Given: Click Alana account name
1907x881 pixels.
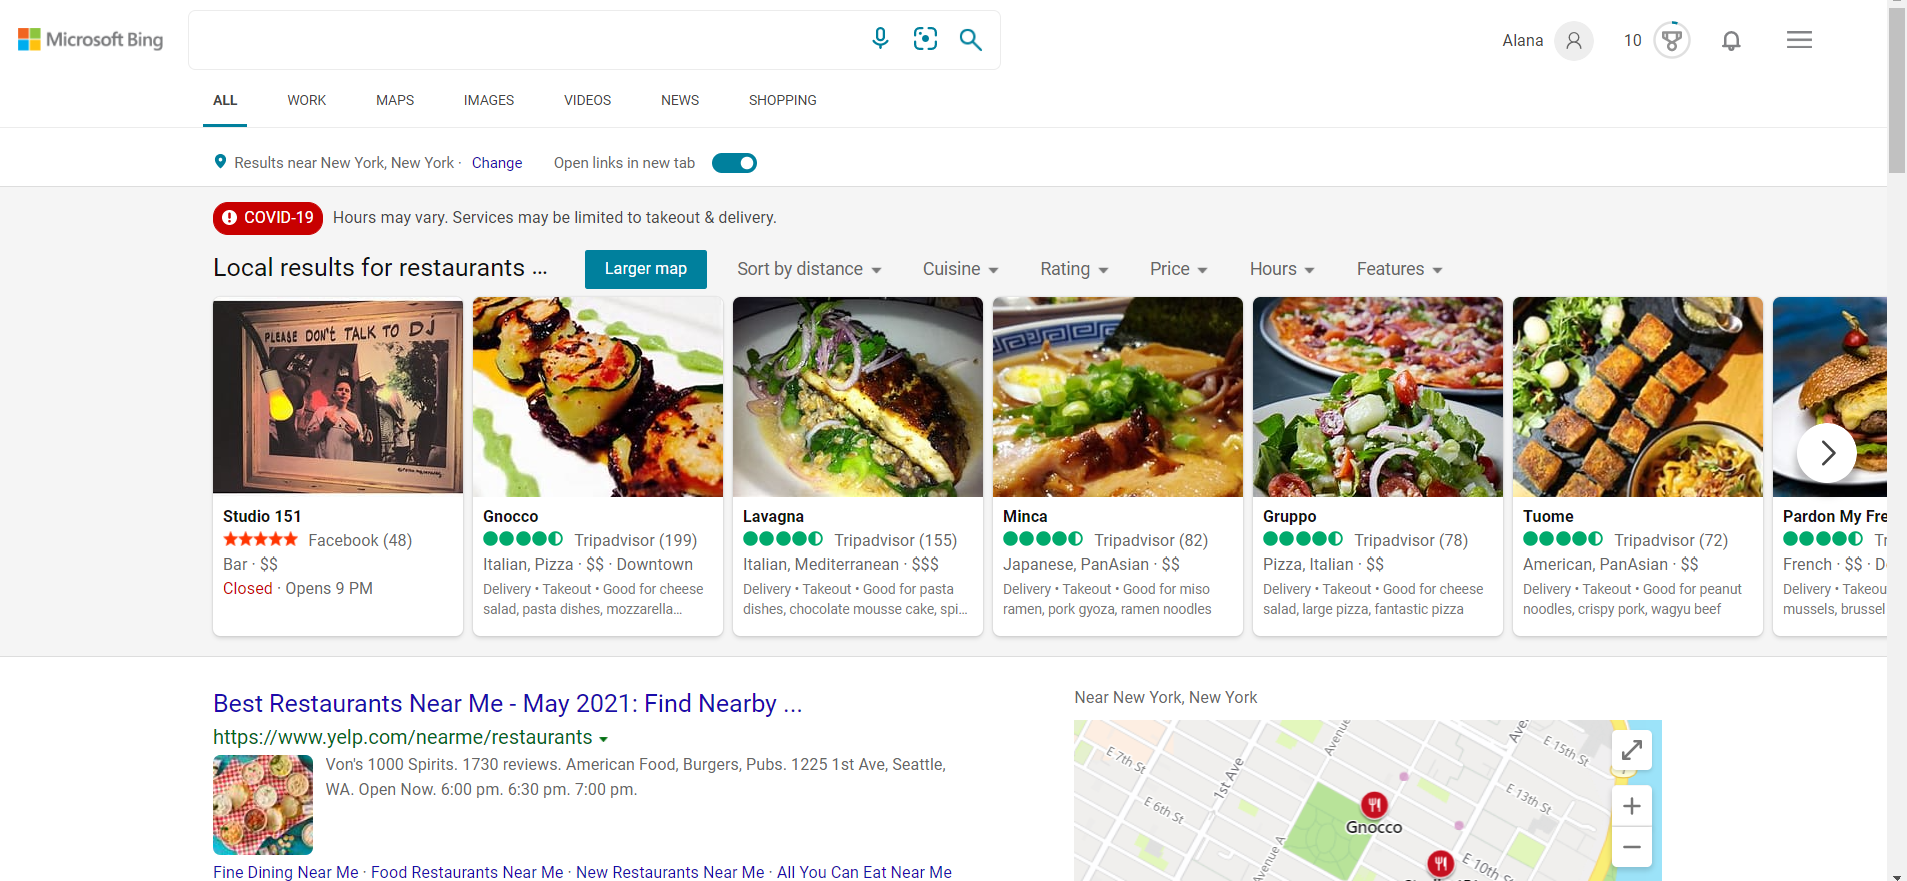Looking at the screenshot, I should coord(1522,41).
